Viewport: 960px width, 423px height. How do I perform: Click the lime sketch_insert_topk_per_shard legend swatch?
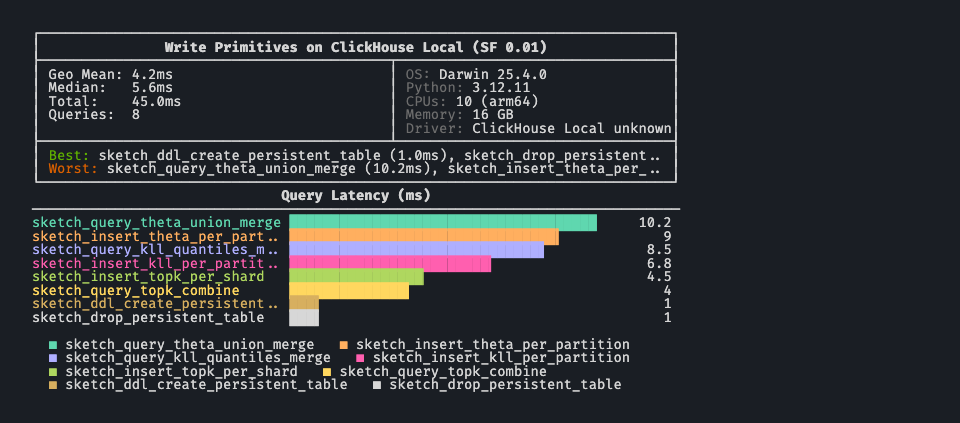coord(53,372)
